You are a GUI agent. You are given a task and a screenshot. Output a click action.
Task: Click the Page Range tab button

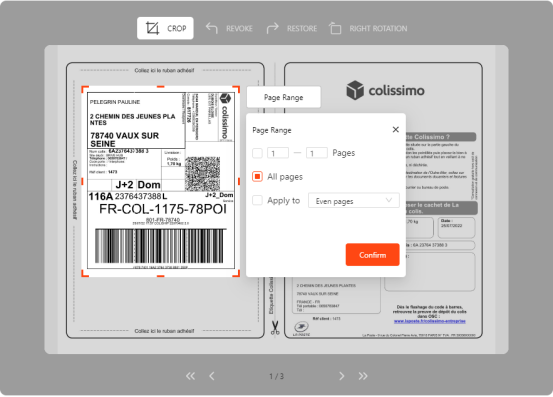pos(284,97)
